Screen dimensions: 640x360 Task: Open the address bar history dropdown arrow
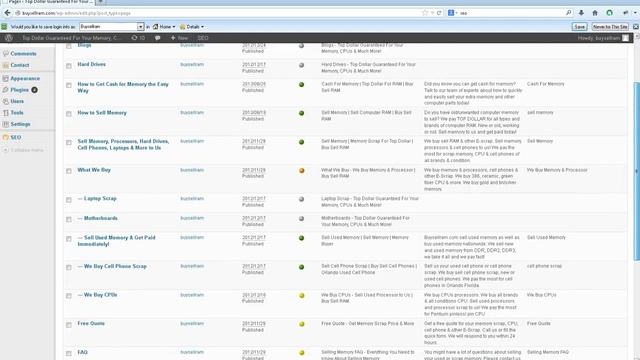[x=432, y=13]
